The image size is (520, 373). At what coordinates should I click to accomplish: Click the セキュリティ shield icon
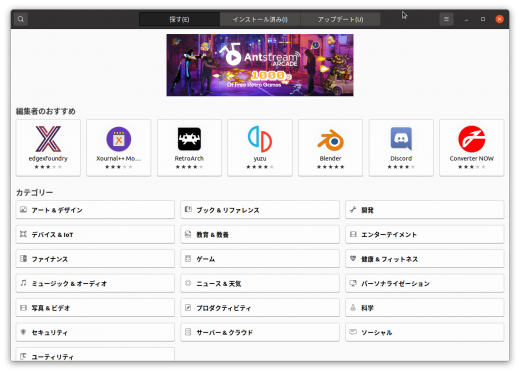(23, 332)
